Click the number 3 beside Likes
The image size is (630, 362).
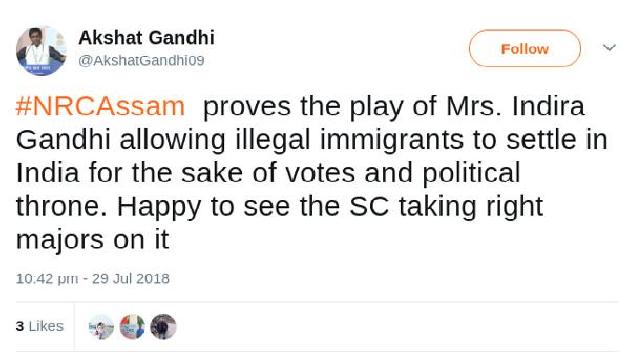(20, 326)
